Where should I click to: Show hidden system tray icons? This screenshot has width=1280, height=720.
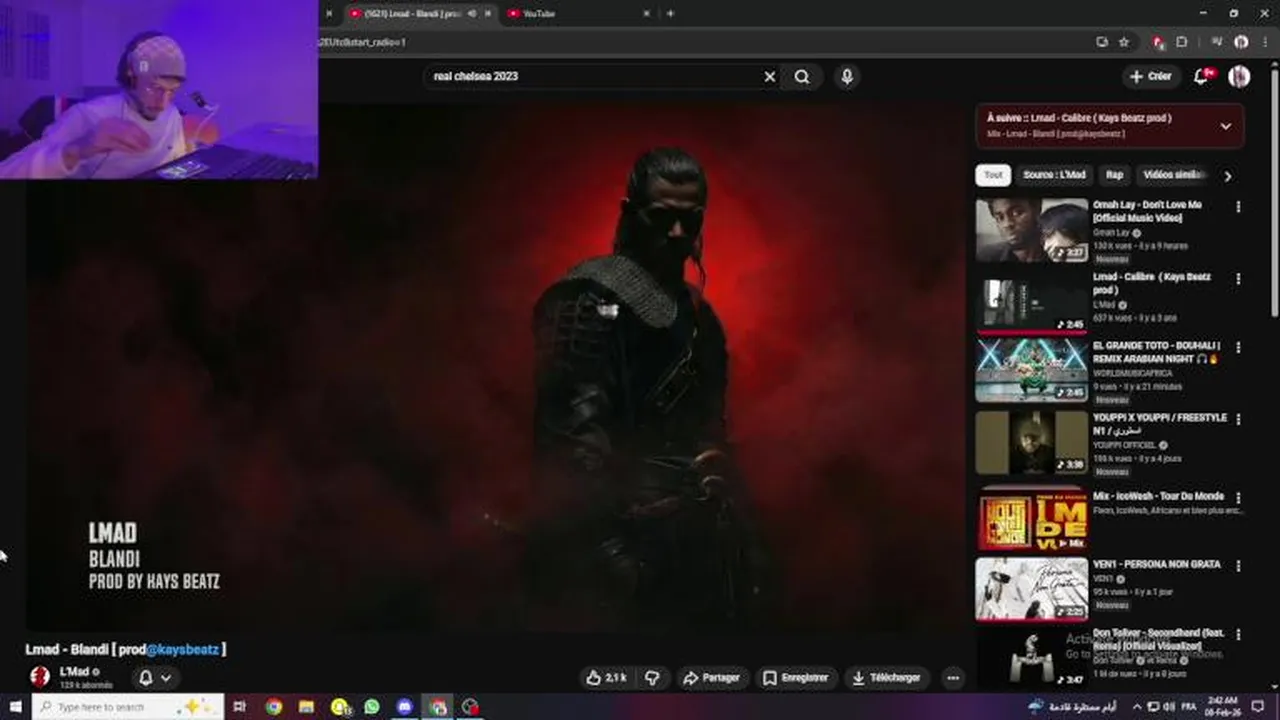tap(1136, 707)
